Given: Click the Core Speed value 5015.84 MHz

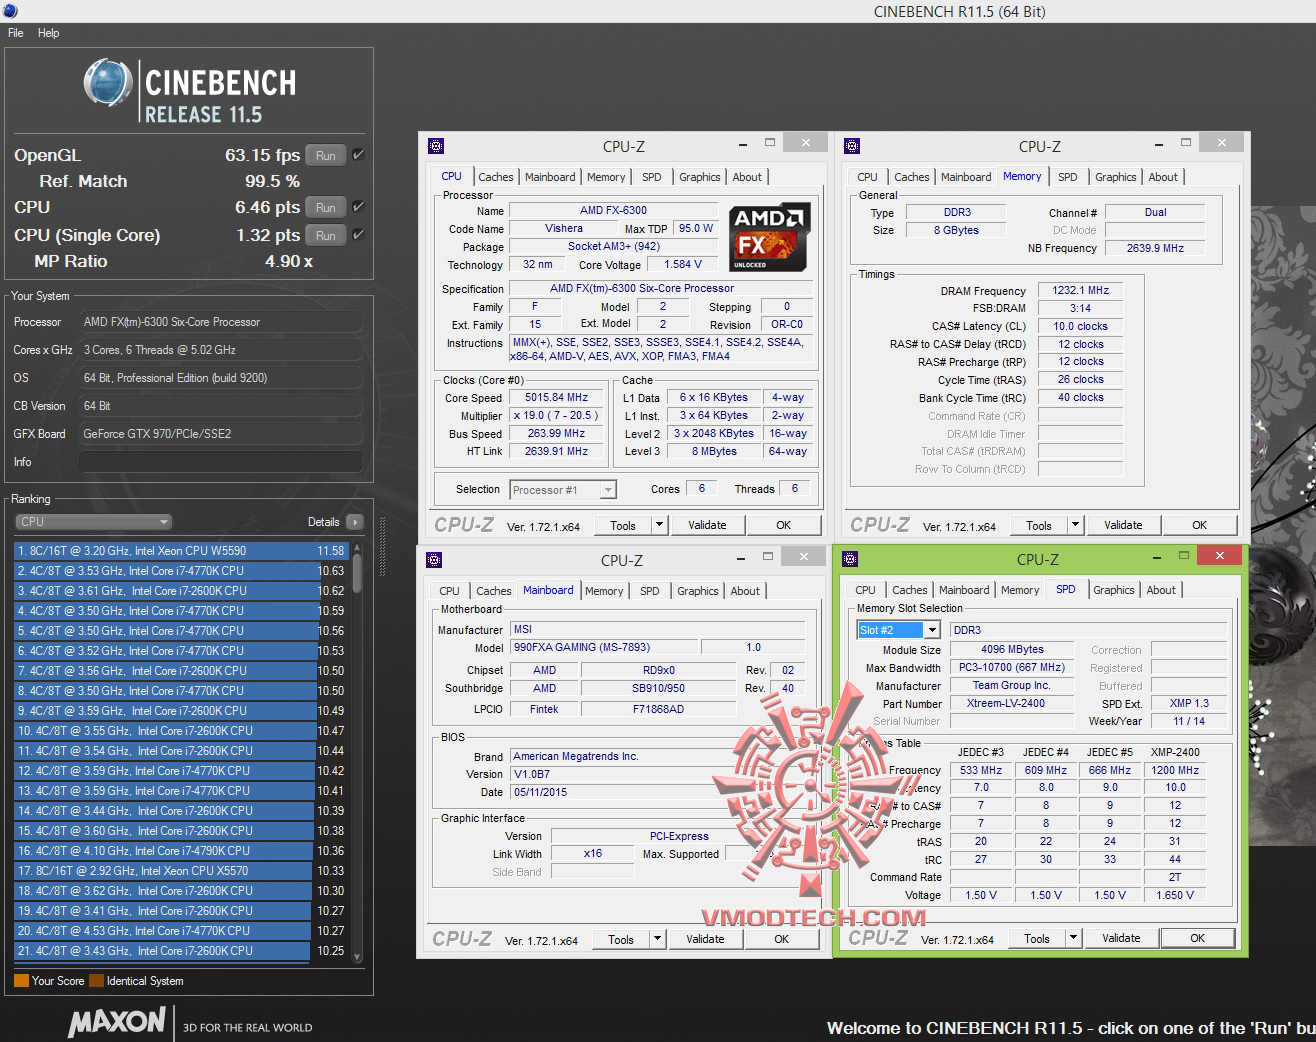Looking at the screenshot, I should tap(556, 398).
